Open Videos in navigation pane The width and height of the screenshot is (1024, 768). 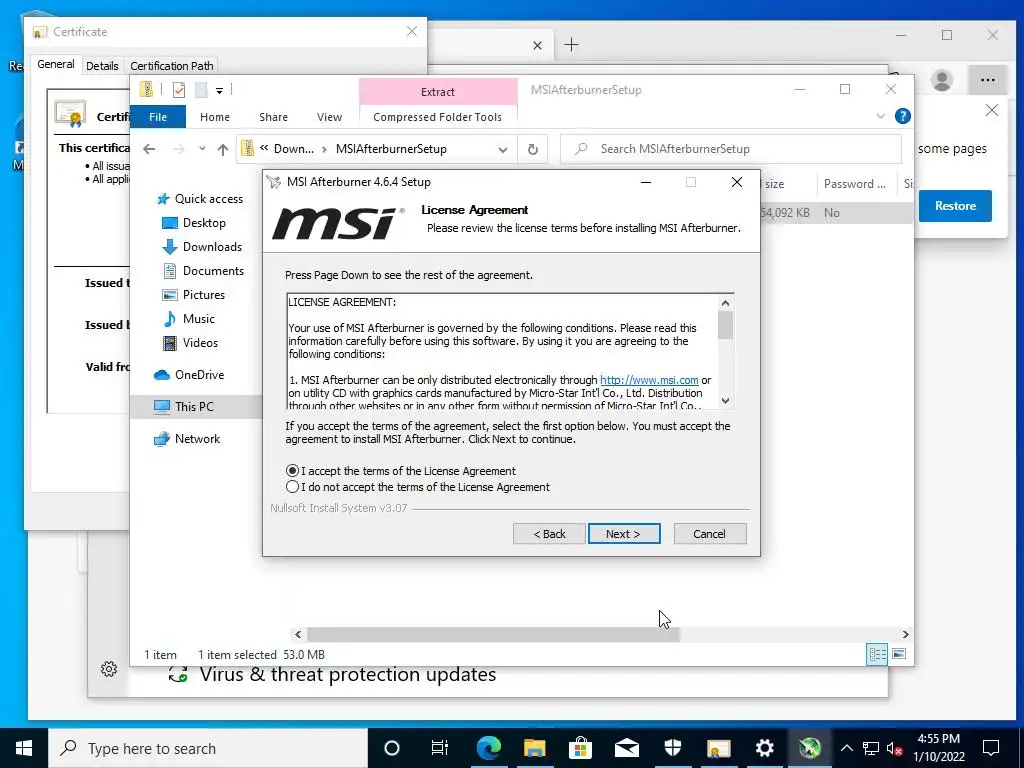point(189,343)
